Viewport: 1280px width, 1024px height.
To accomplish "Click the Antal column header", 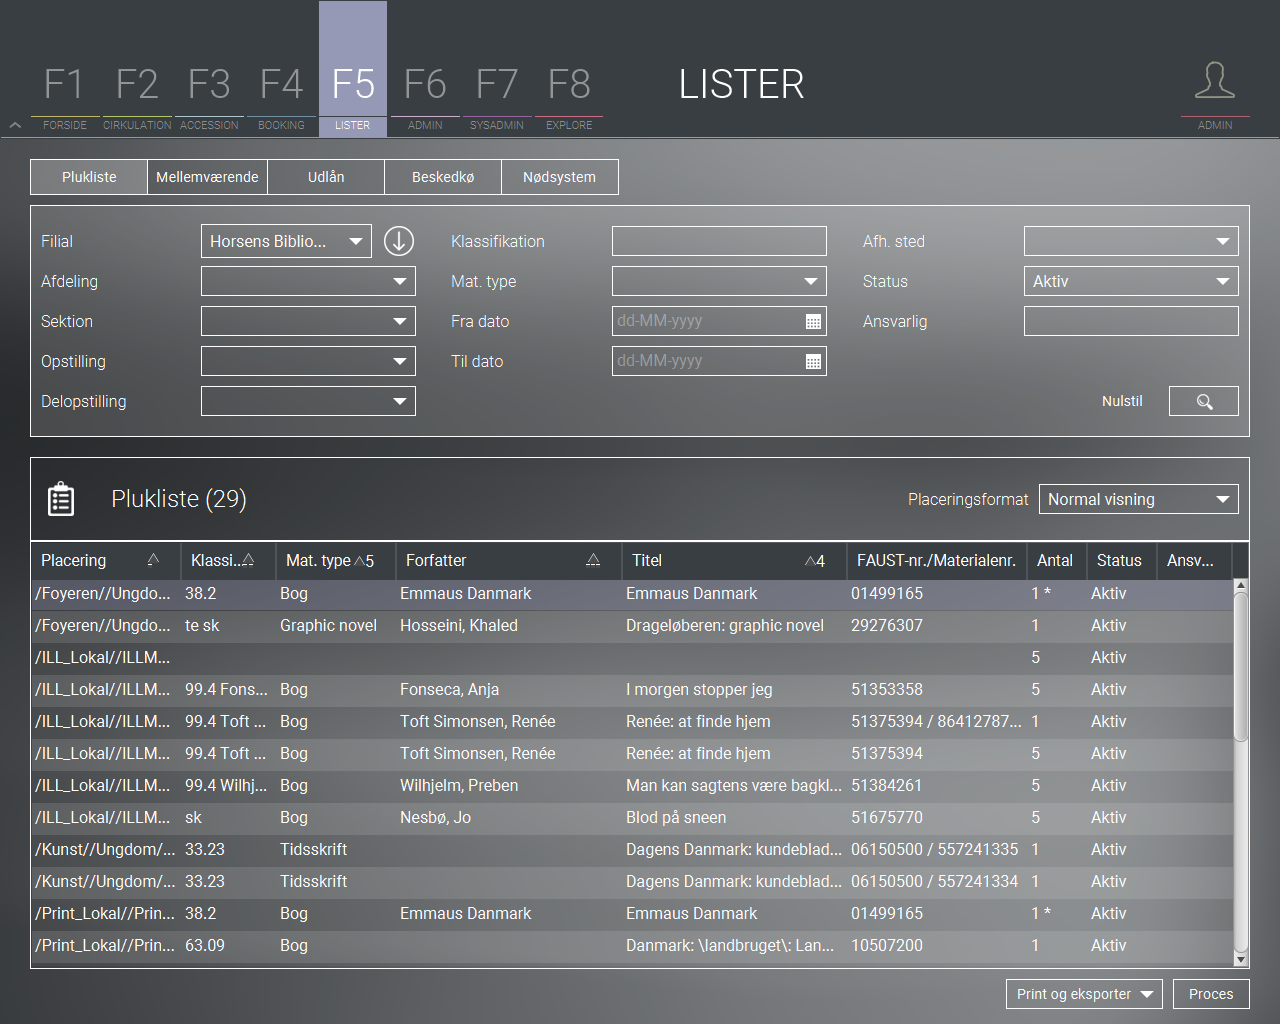I will 1055,561.
